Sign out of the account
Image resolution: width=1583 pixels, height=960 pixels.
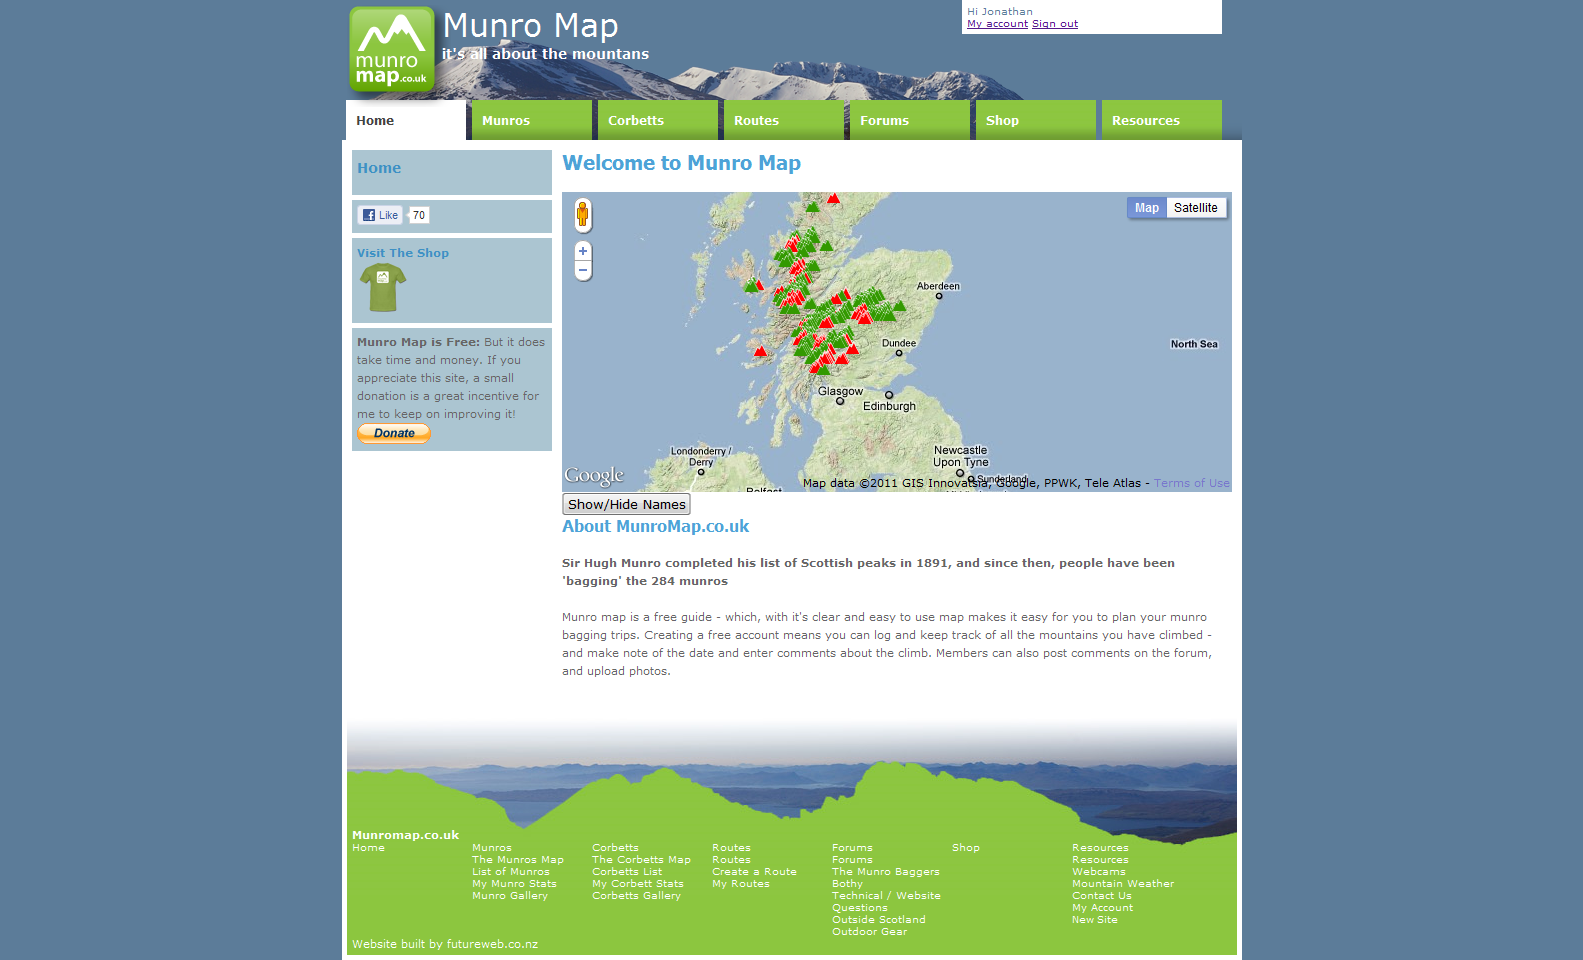coord(1055,24)
